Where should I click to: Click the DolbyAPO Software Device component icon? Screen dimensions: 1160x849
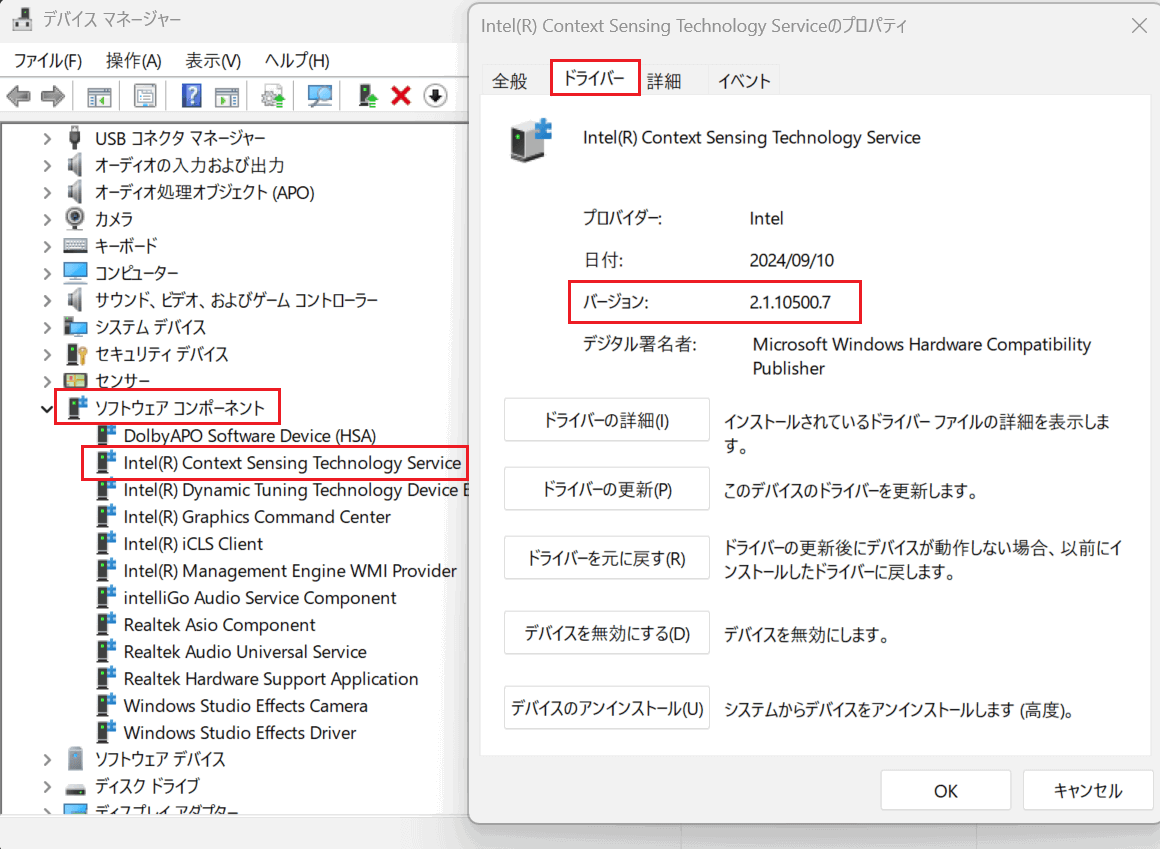click(107, 436)
